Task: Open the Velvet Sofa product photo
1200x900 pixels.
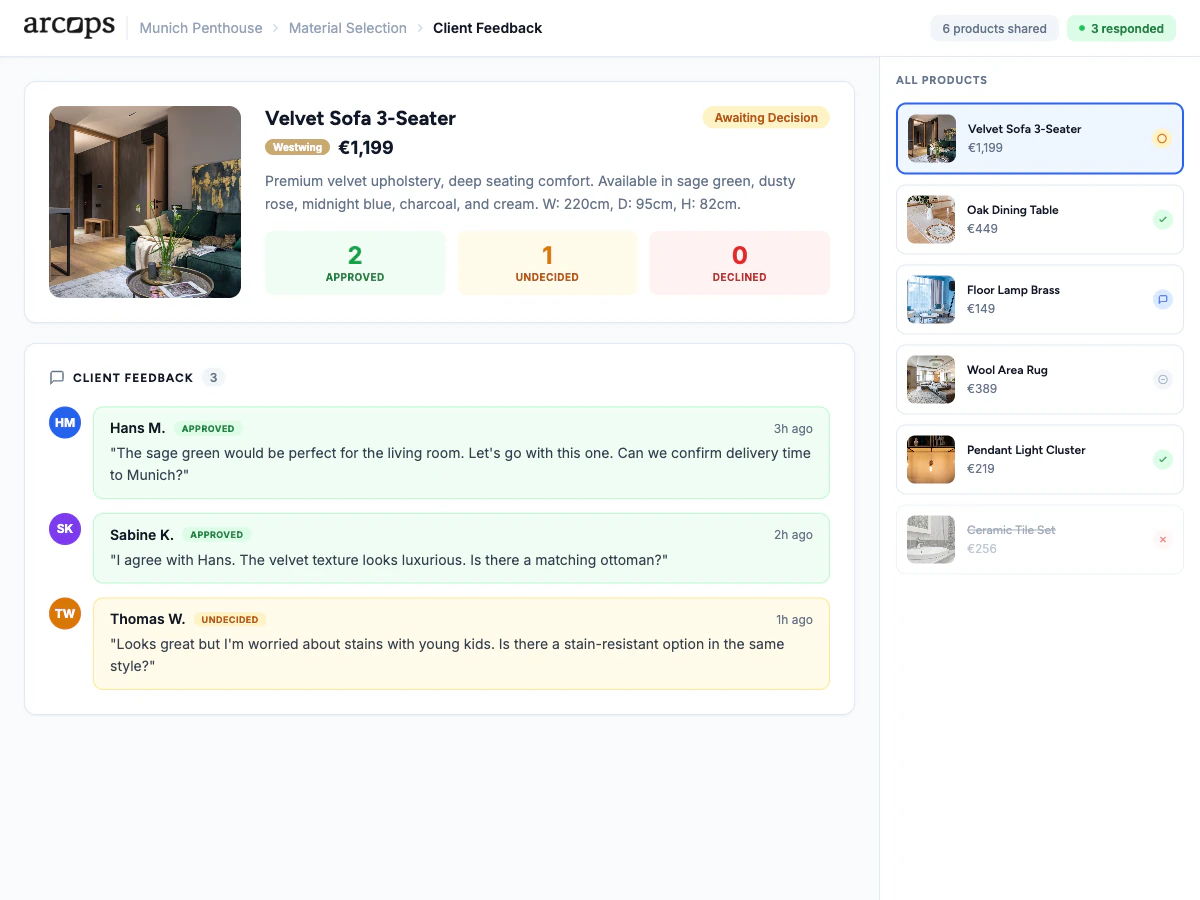Action: [145, 202]
